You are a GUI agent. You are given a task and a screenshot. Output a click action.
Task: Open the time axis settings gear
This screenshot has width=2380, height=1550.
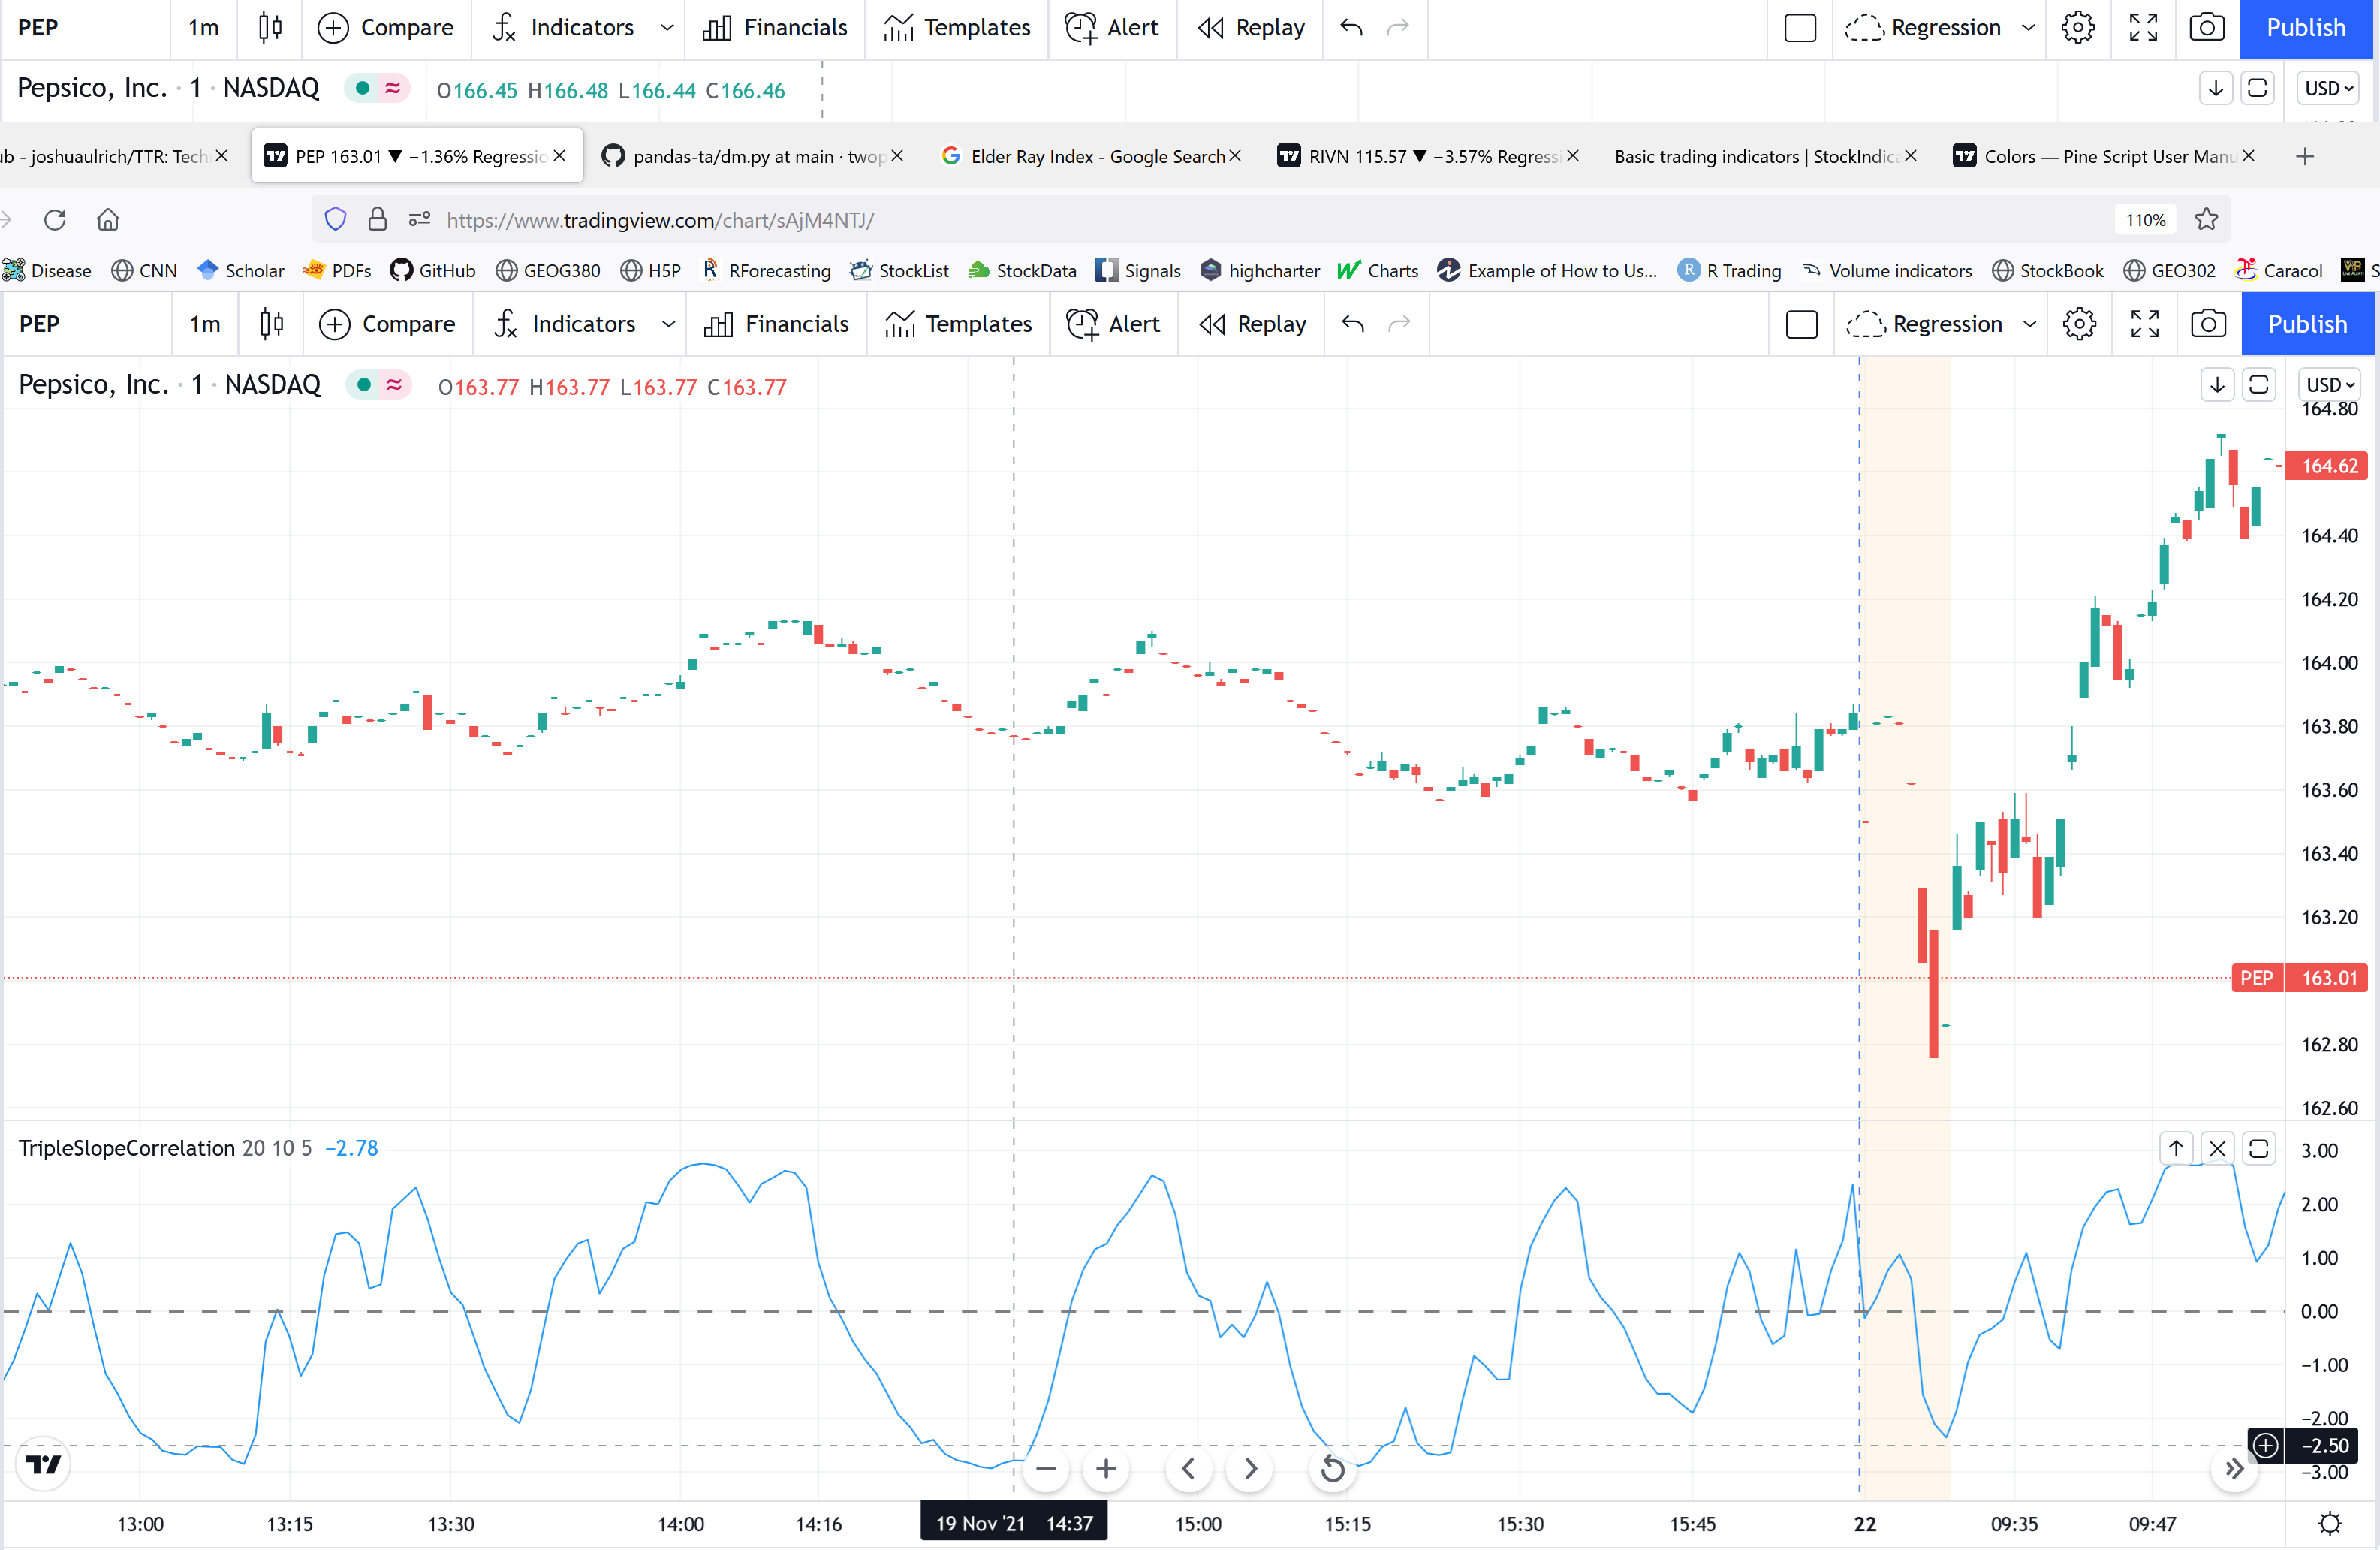pyautogui.click(x=2330, y=1524)
